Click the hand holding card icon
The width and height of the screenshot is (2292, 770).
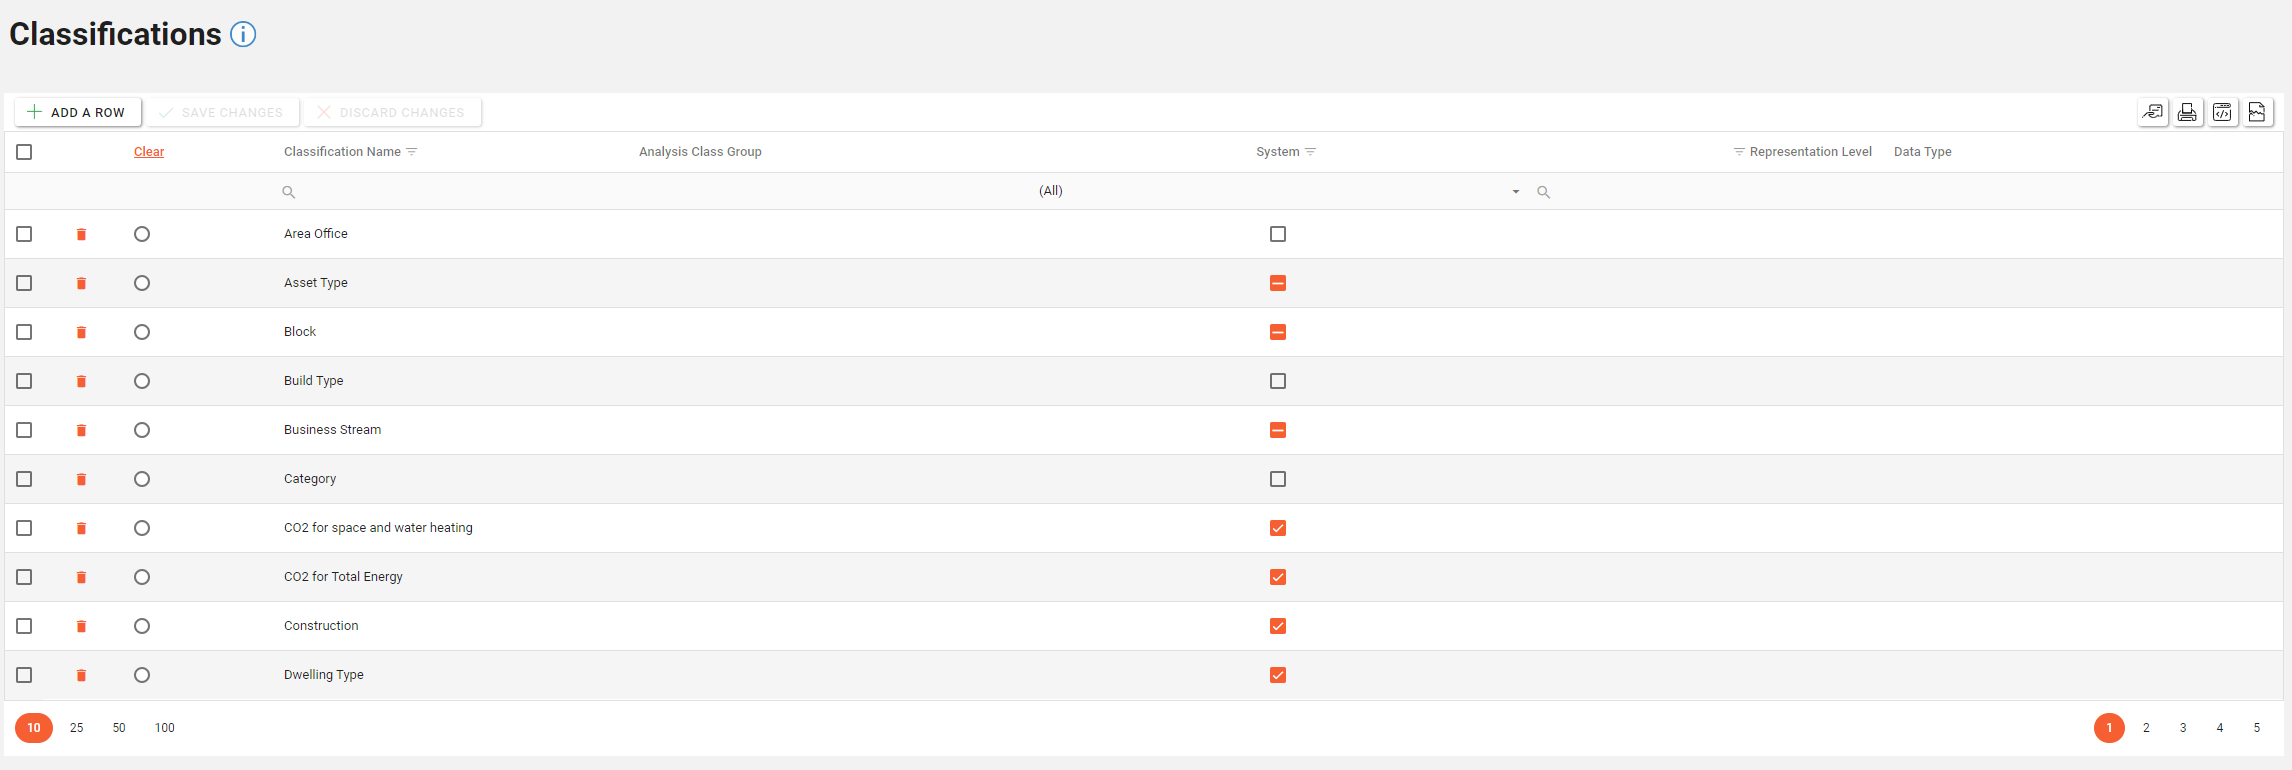pyautogui.click(x=2152, y=112)
